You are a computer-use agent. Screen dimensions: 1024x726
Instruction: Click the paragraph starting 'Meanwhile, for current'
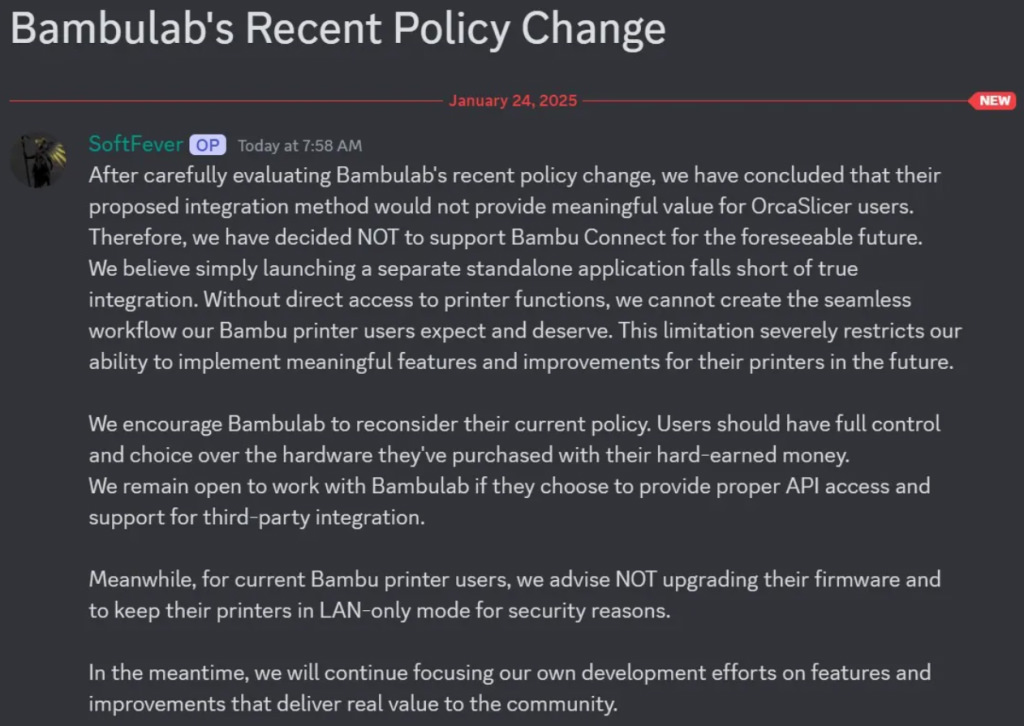point(515,595)
